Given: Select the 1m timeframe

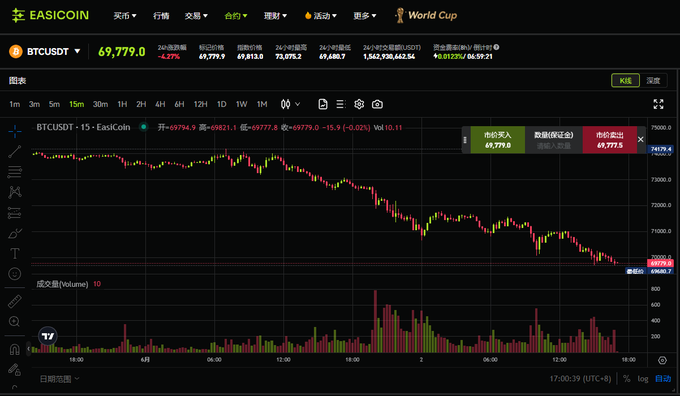Looking at the screenshot, I should (15, 104).
